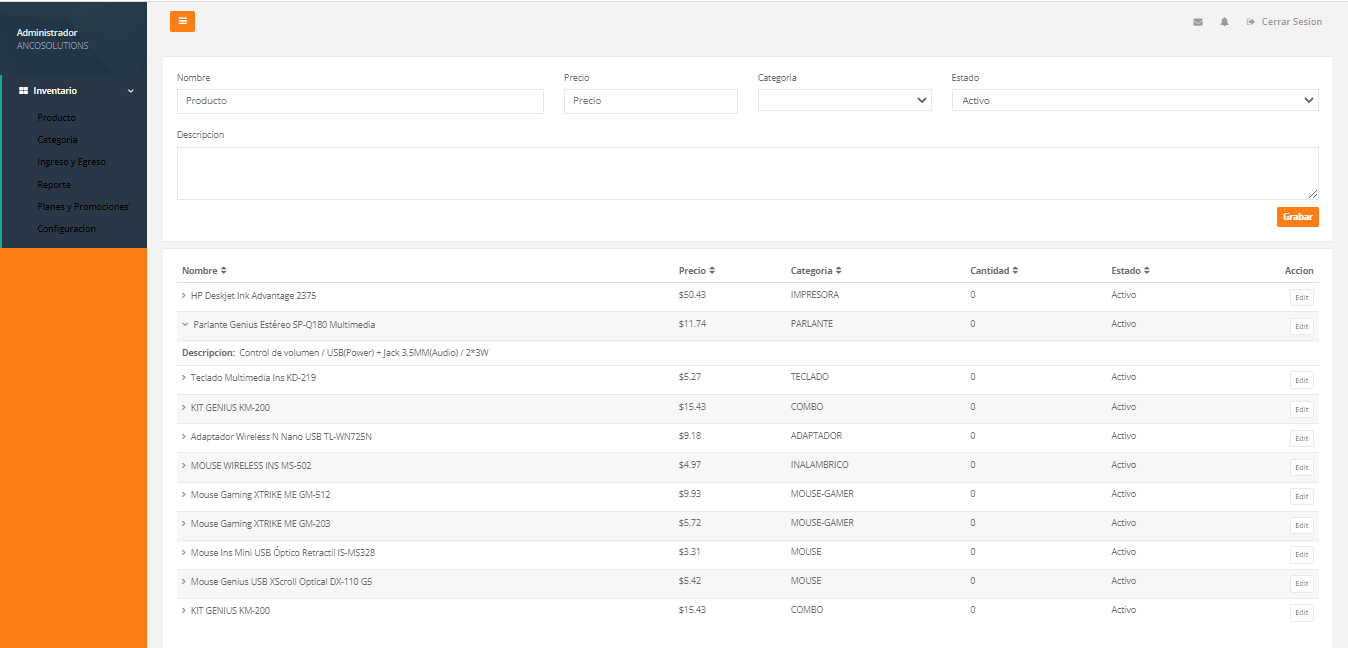This screenshot has height=648, width=1348.
Task: Click the Cerrar Sesion logout link
Action: coord(1284,22)
